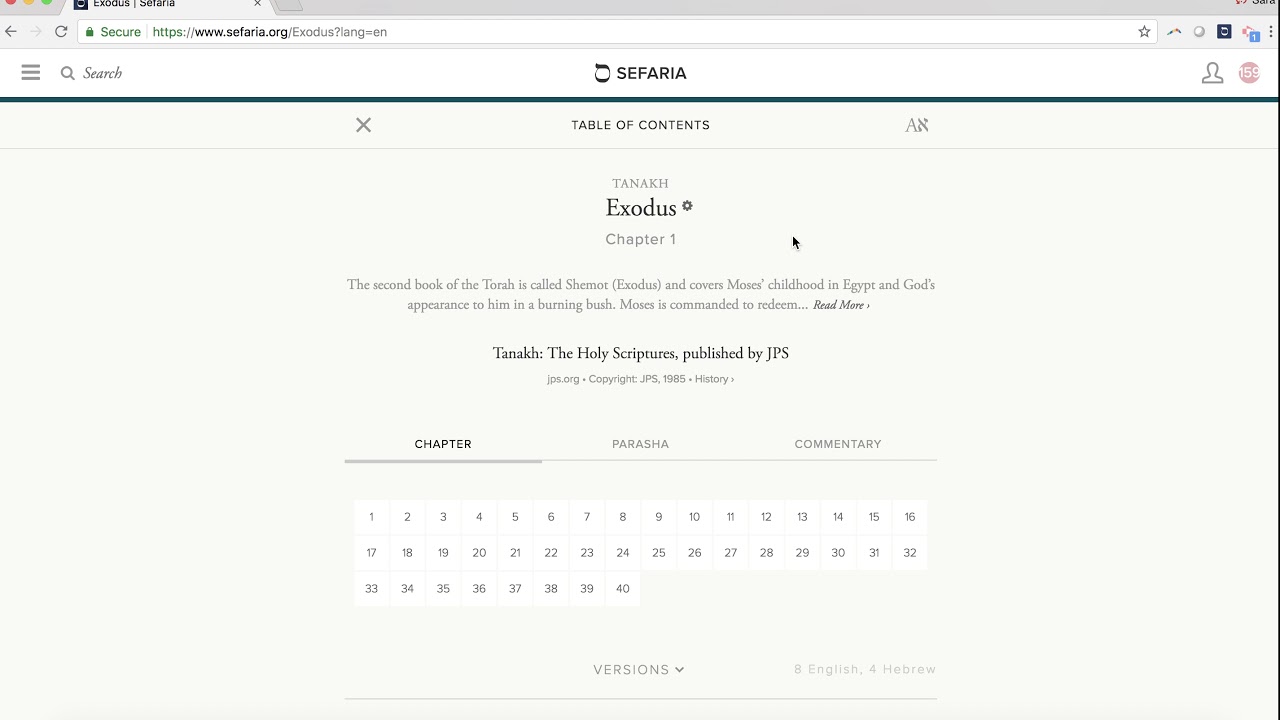
Task: Open the jps.org link
Action: tap(563, 379)
